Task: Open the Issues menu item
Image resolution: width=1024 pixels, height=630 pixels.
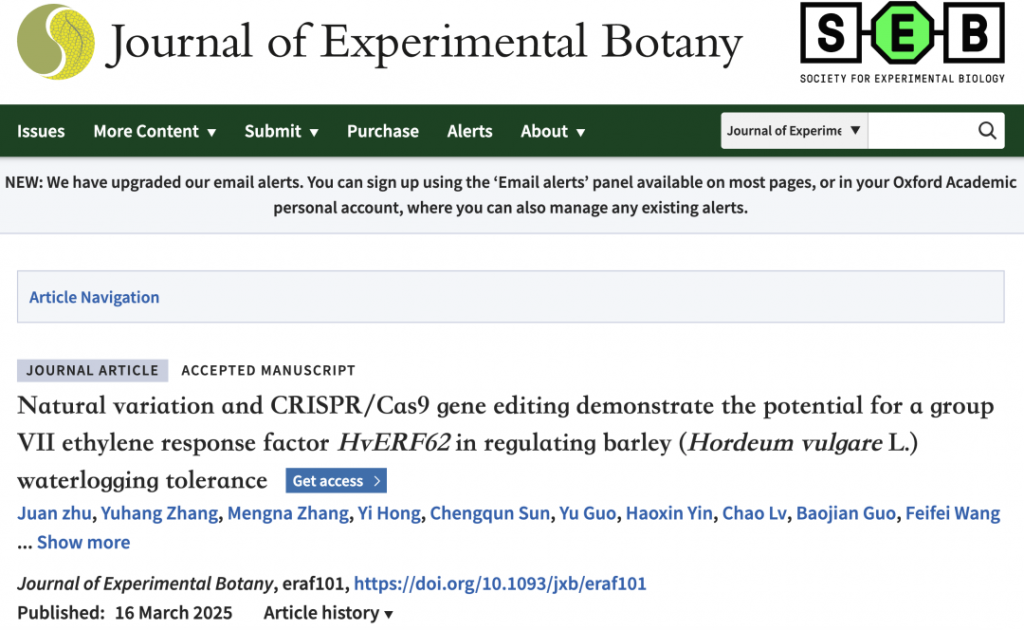Action: pos(41,131)
